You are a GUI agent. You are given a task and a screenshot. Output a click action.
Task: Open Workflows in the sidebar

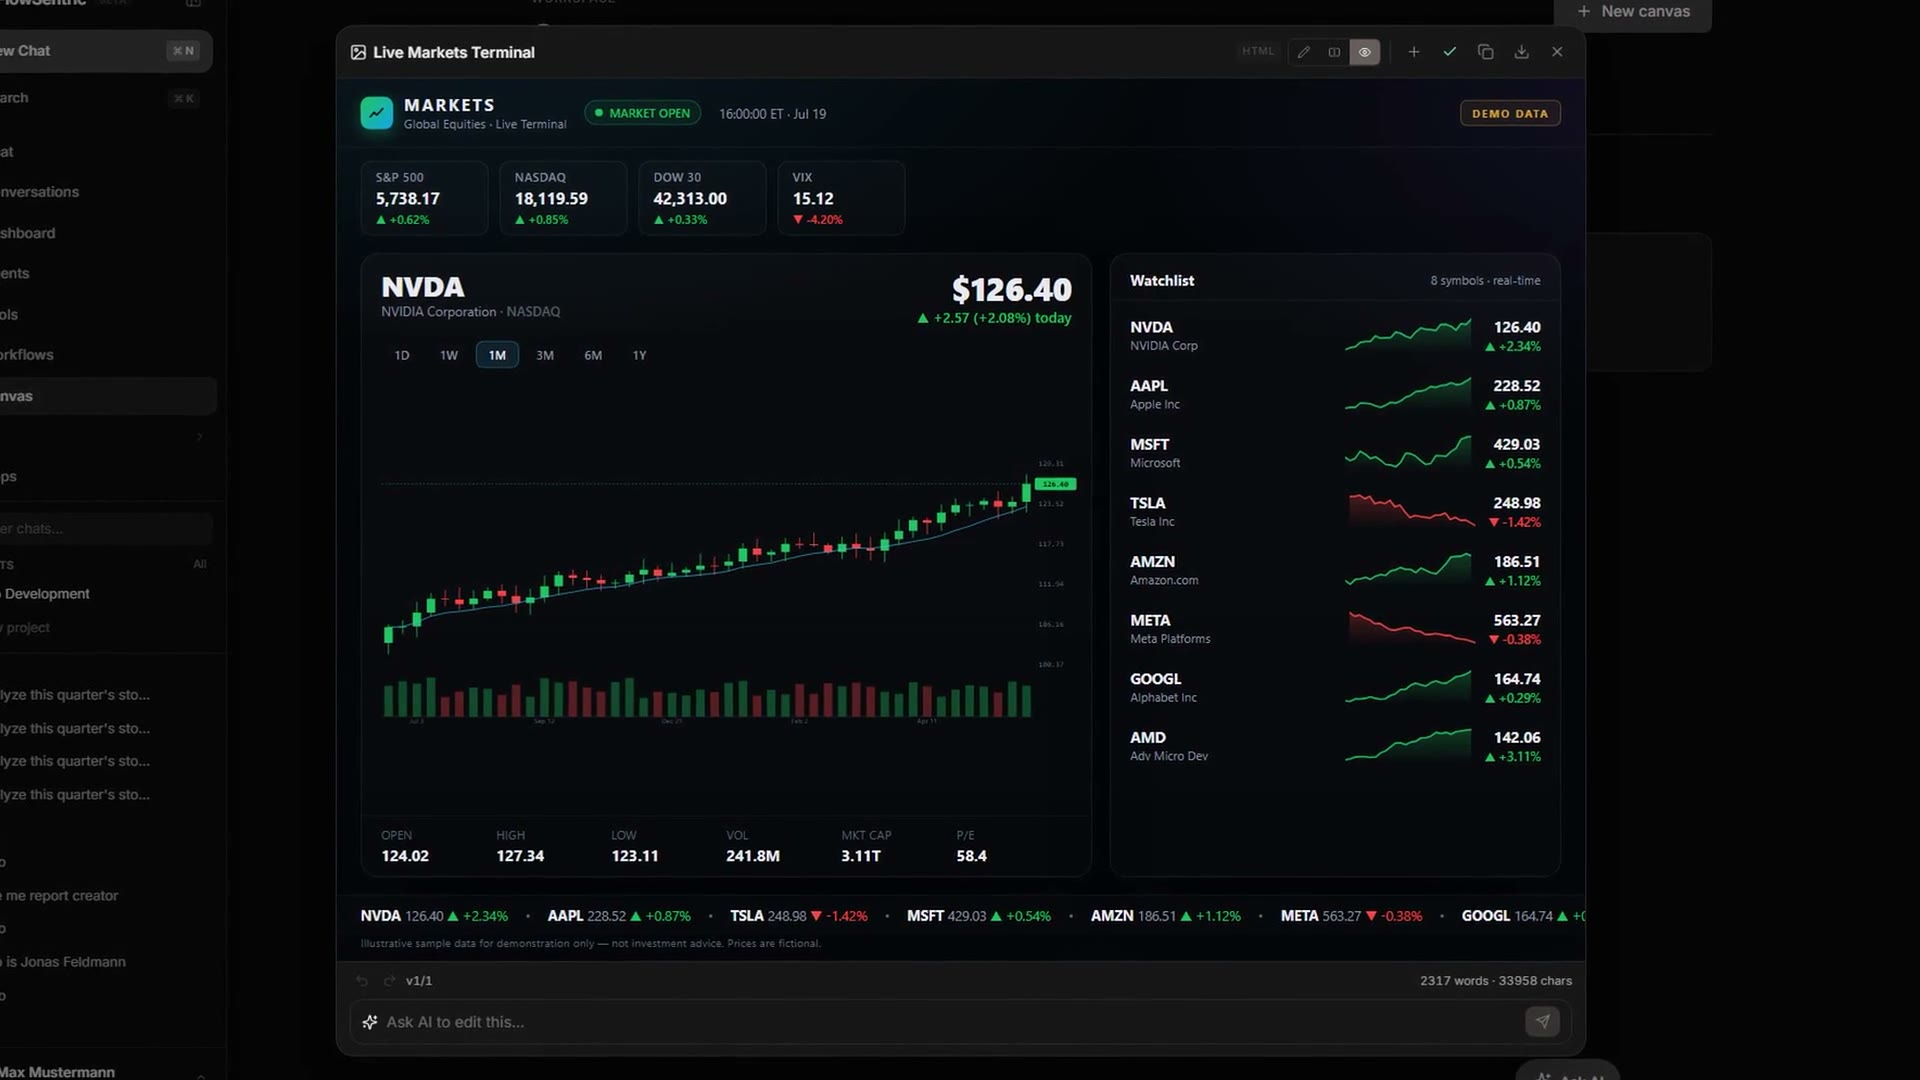tap(106, 355)
